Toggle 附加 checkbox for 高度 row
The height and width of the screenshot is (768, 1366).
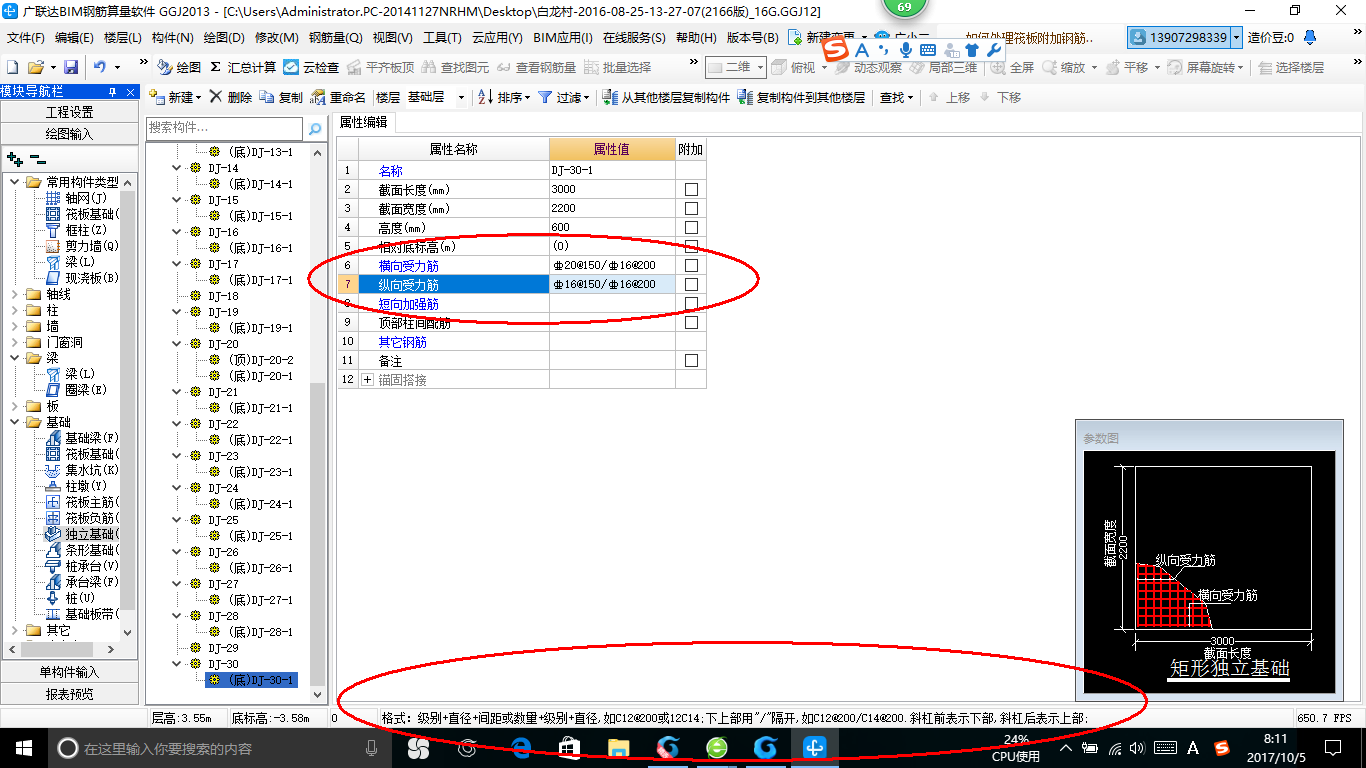click(691, 227)
